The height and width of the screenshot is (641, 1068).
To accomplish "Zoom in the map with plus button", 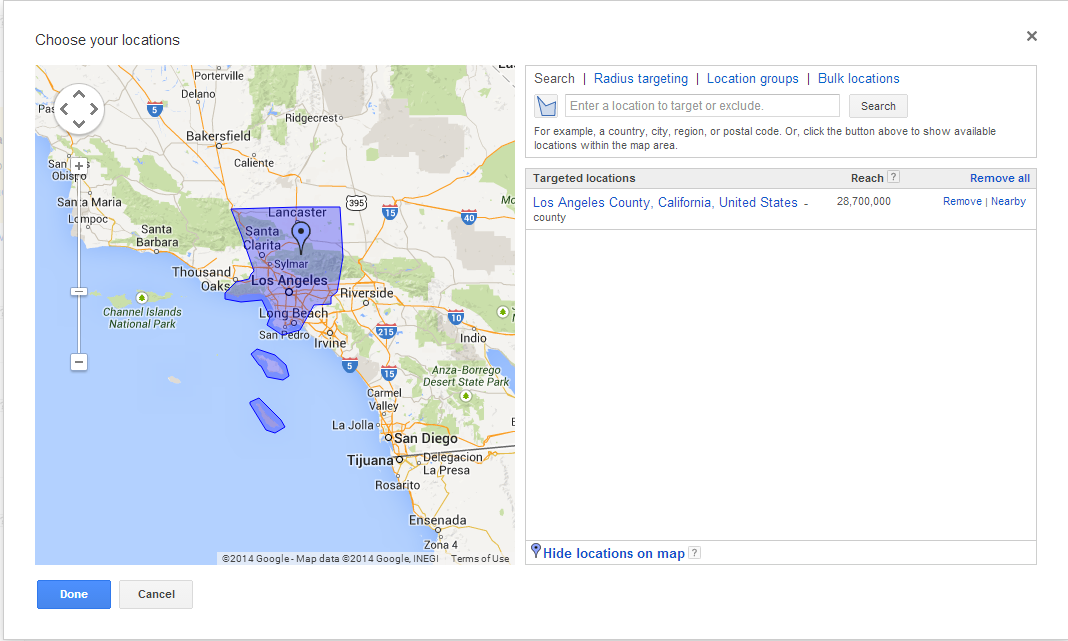I will pos(79,166).
